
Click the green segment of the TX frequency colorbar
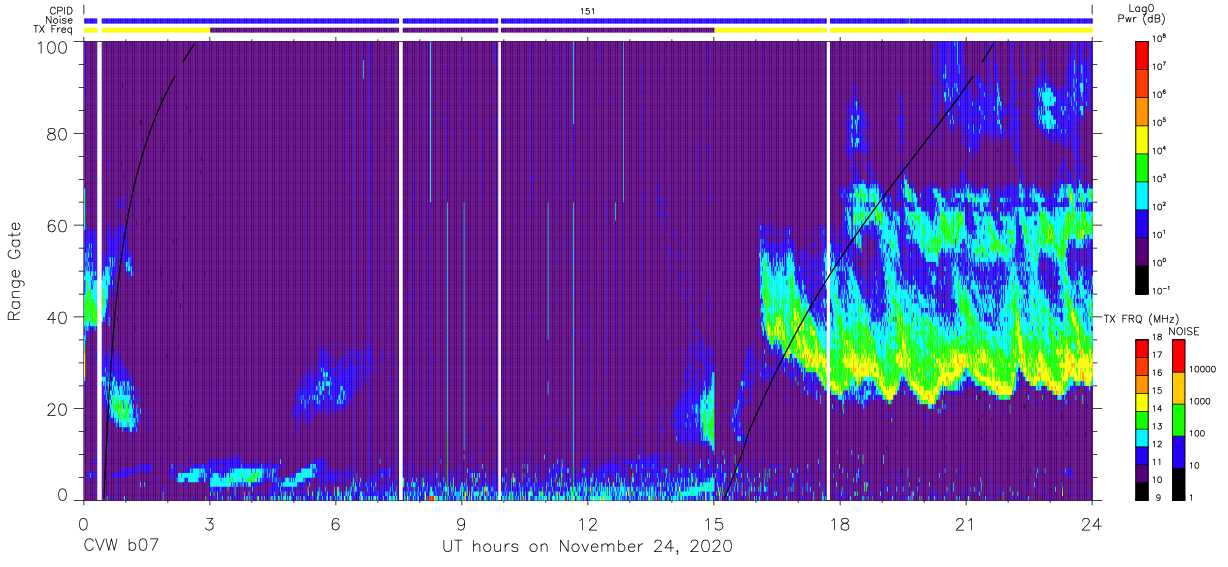tap(1143, 419)
